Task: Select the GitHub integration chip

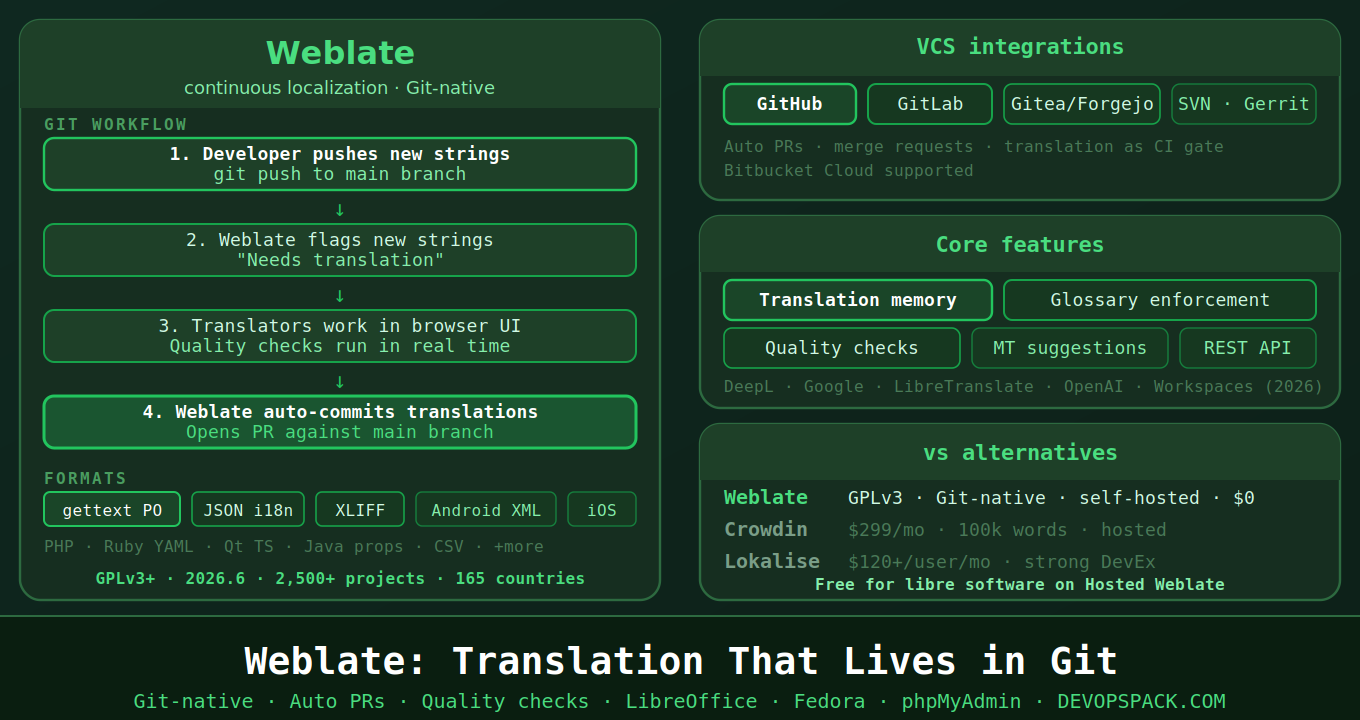Action: 790,104
